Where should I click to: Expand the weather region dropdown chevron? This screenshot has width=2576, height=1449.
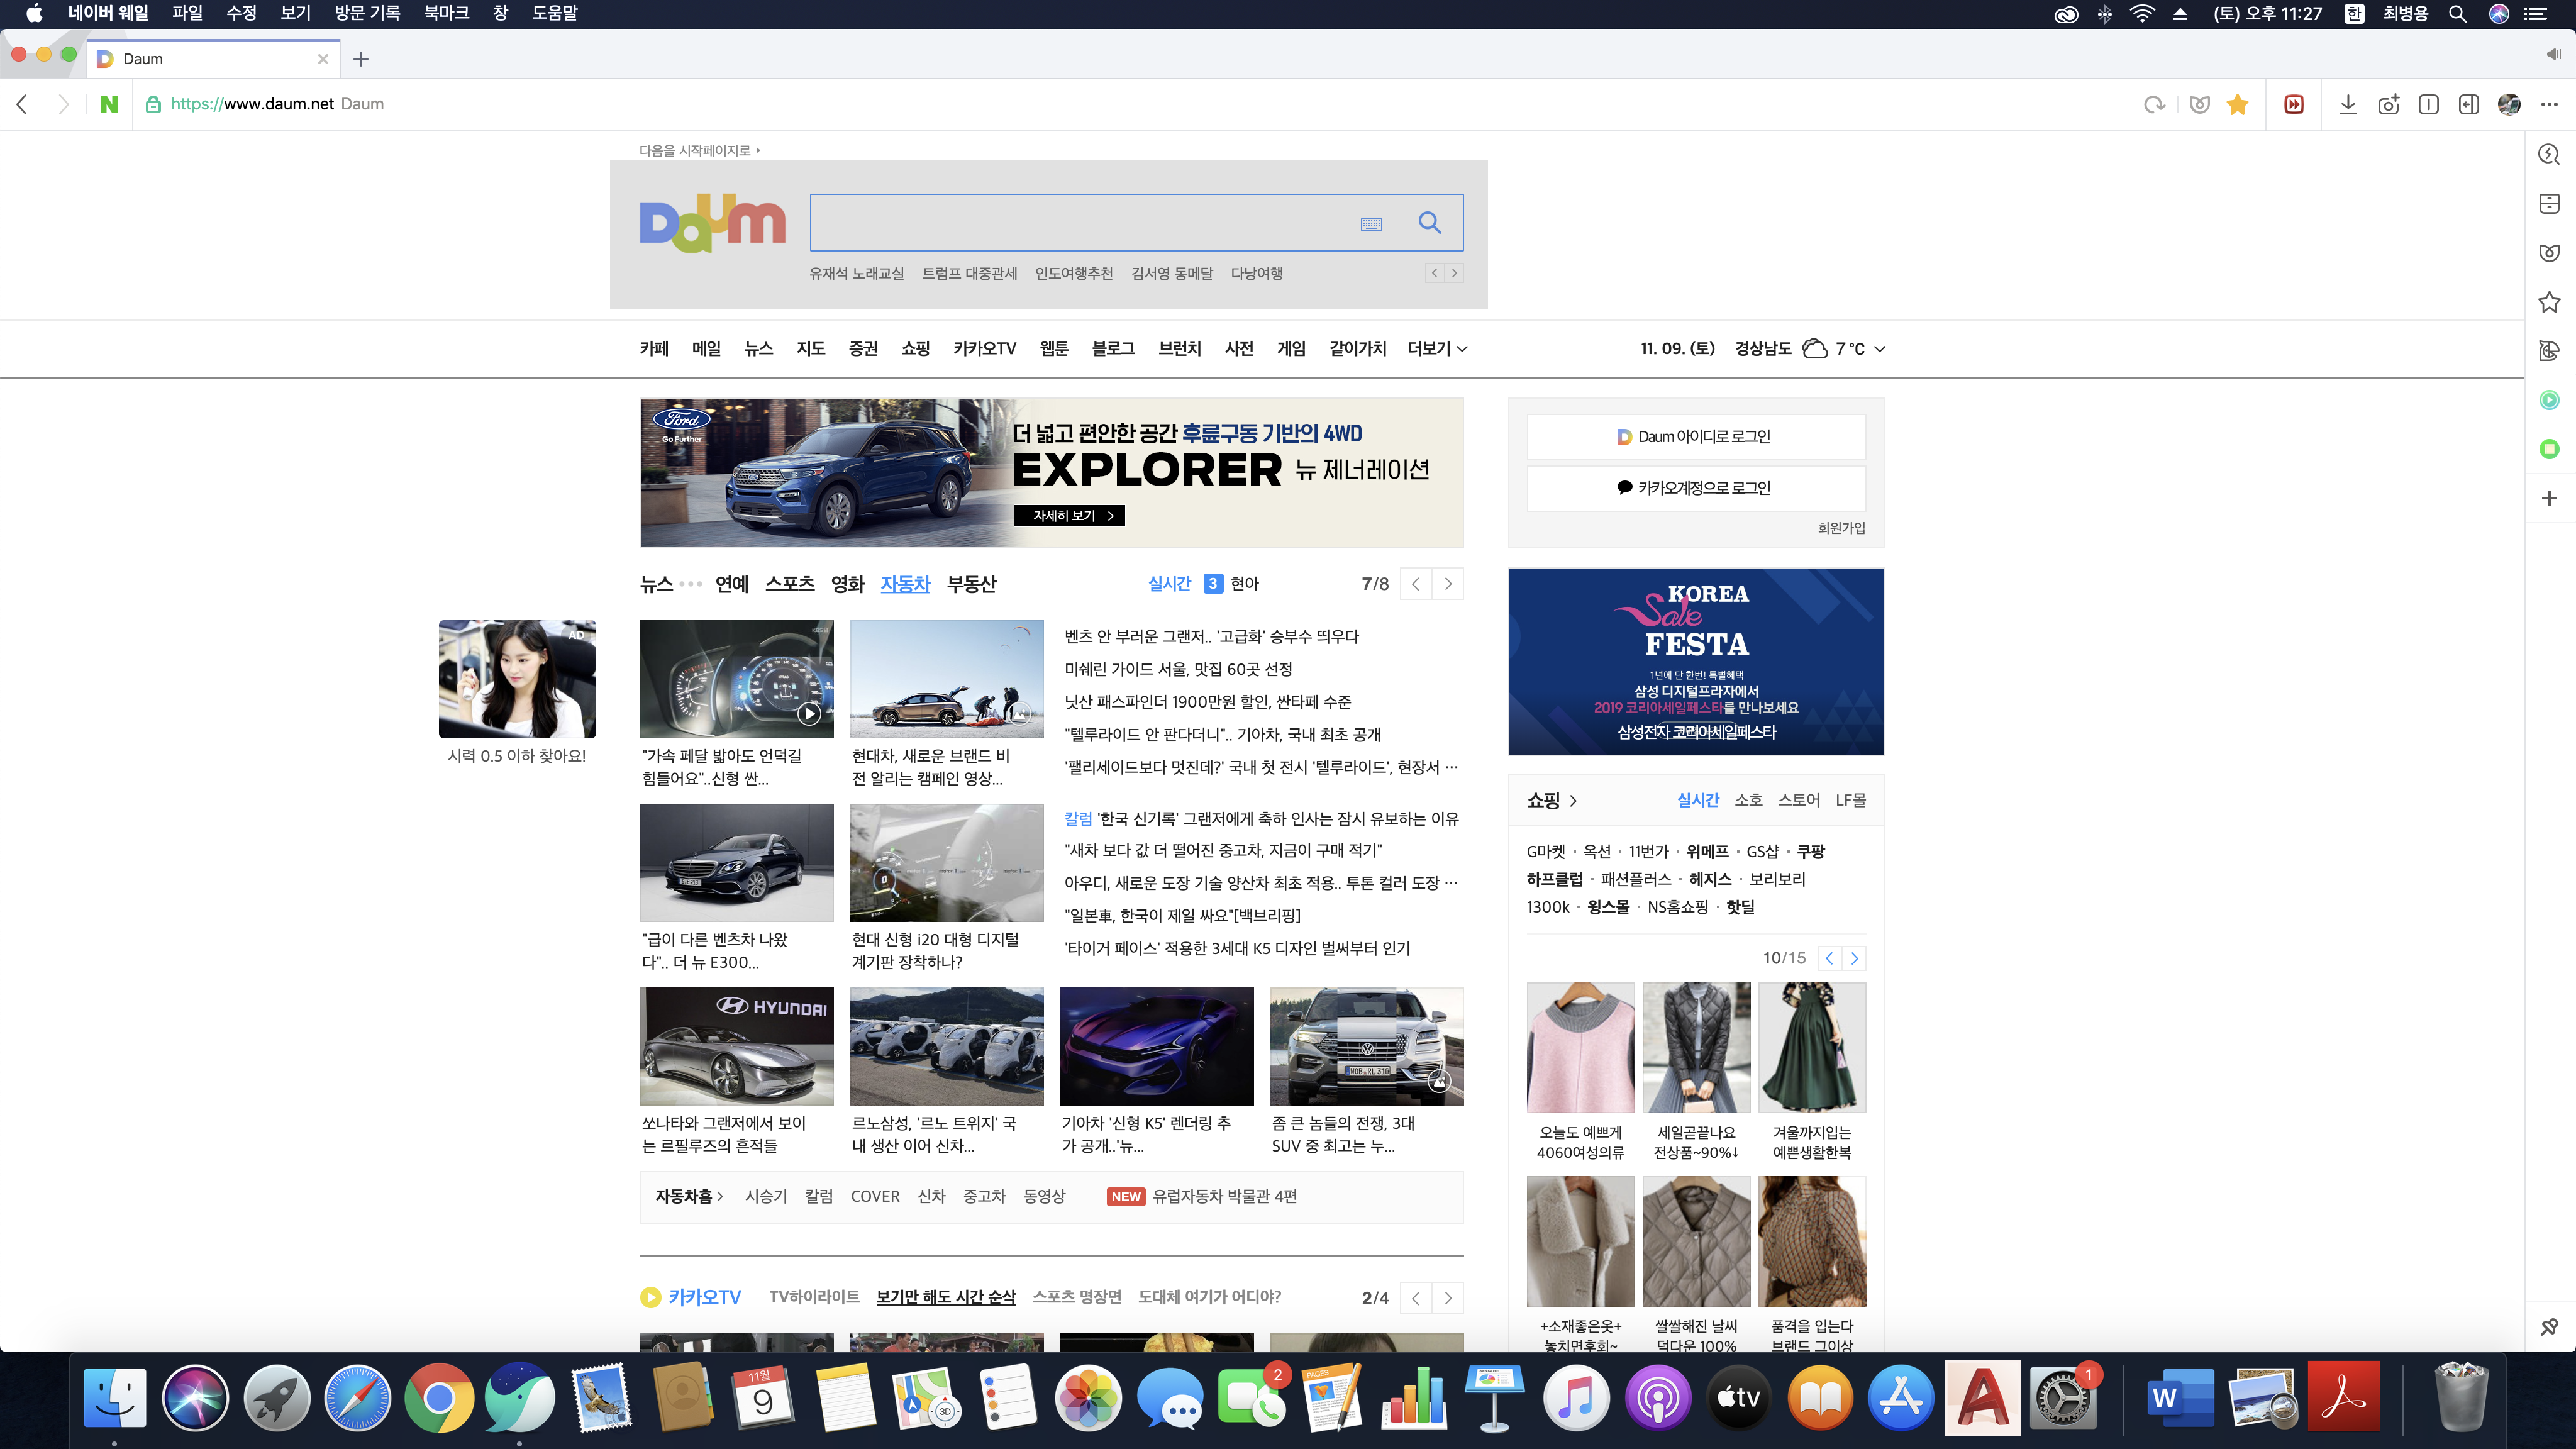[x=1880, y=349]
